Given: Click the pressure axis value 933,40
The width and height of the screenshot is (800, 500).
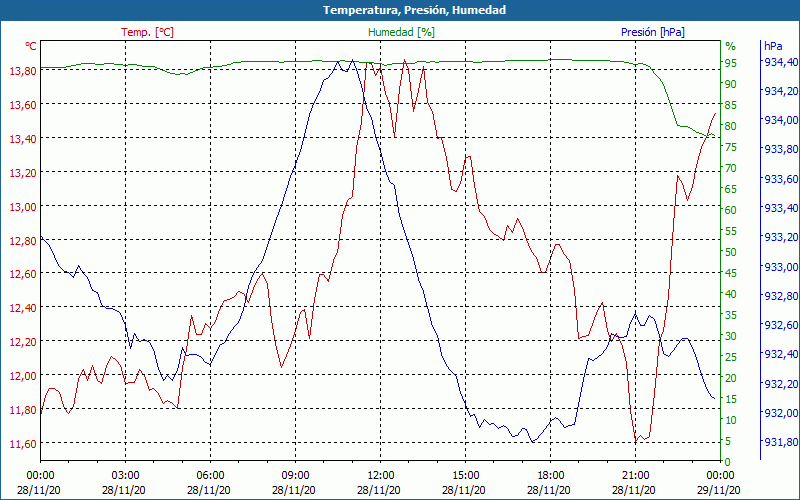Looking at the screenshot, I should pos(780,208).
